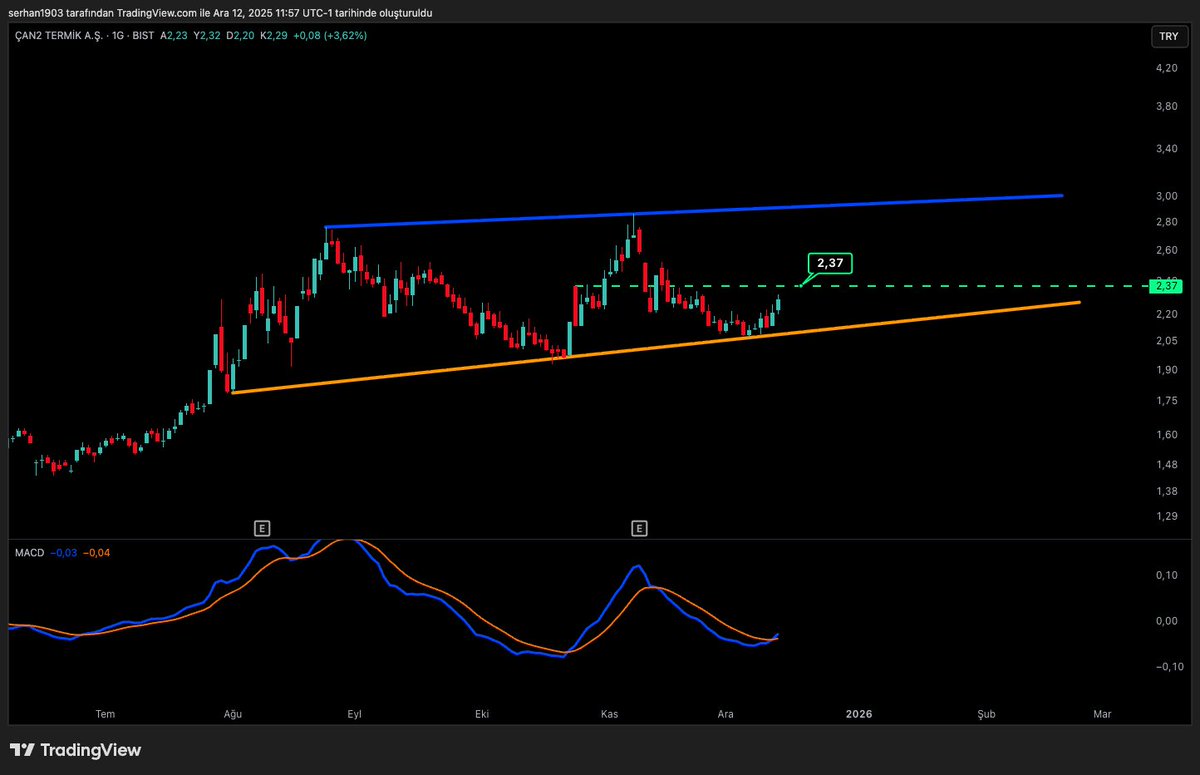Click the TRY currency badge
Screen dimensions: 1200x775
tap(1168, 36)
